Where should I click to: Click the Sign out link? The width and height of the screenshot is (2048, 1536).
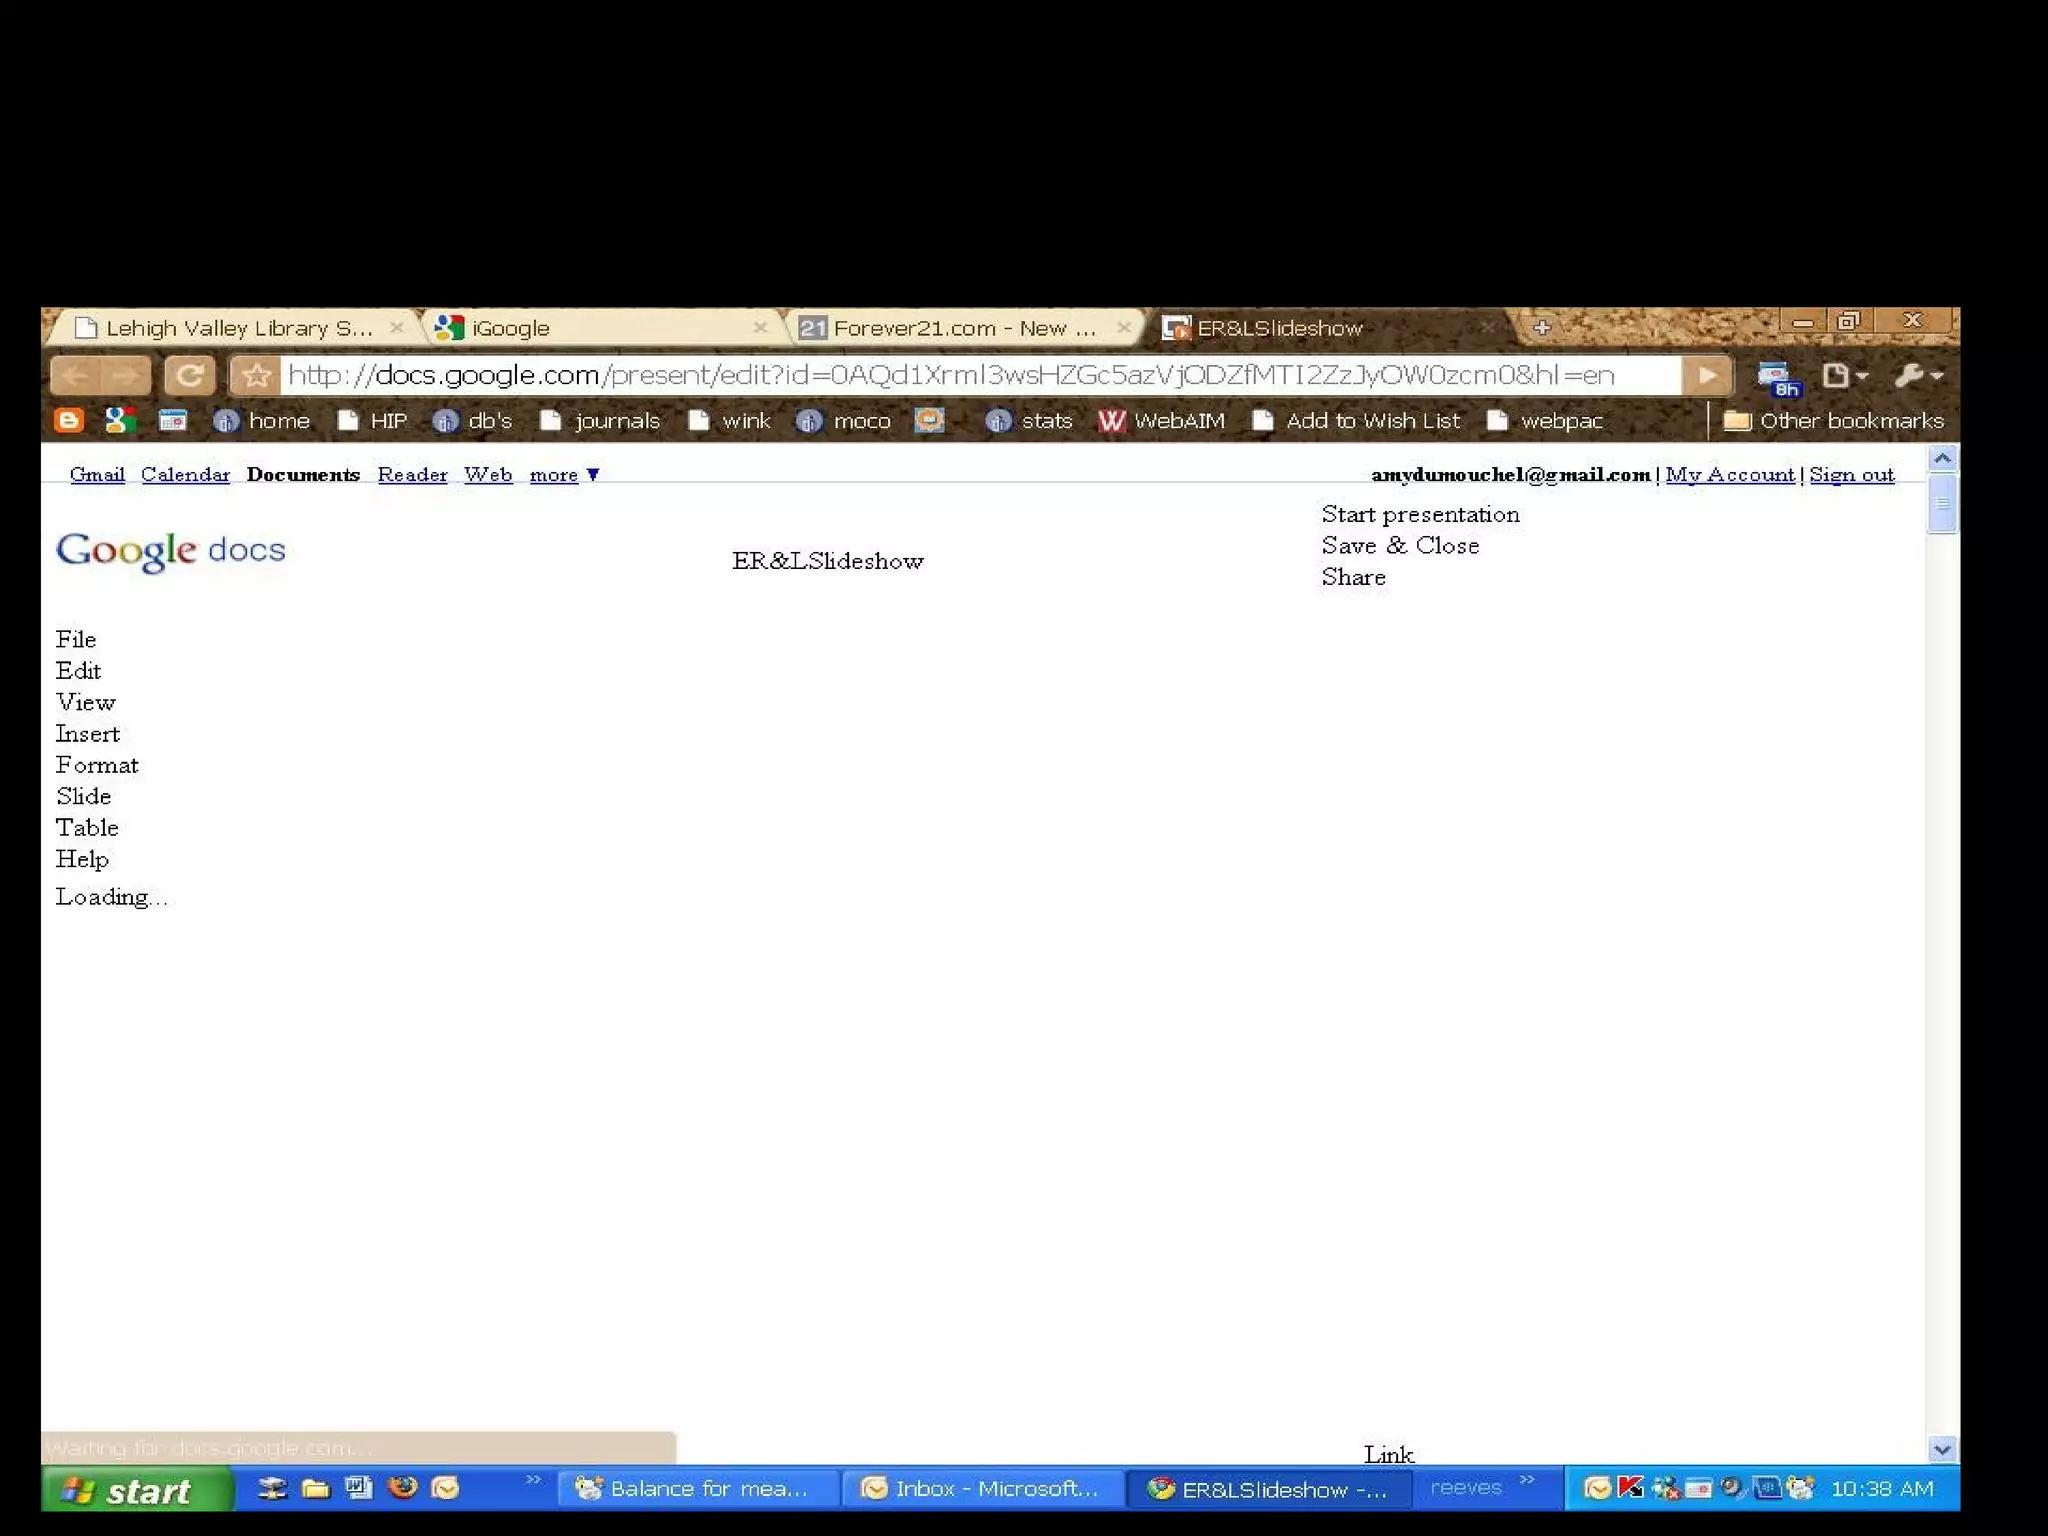coord(1851,475)
